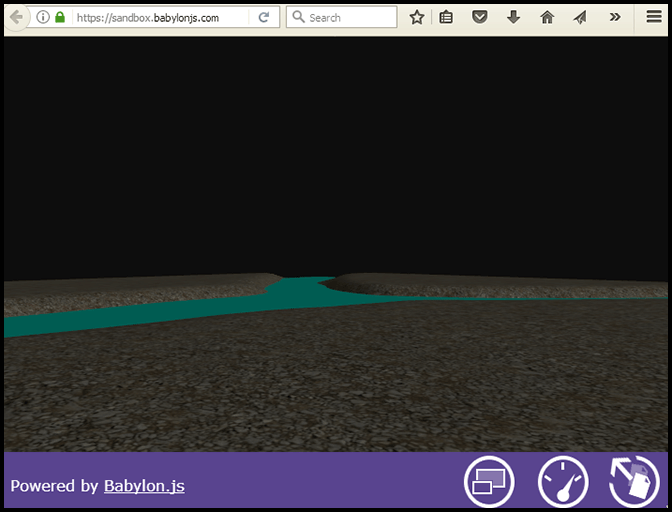The image size is (672, 512).
Task: Switch to fullscreen with the screens icon
Action: (489, 482)
